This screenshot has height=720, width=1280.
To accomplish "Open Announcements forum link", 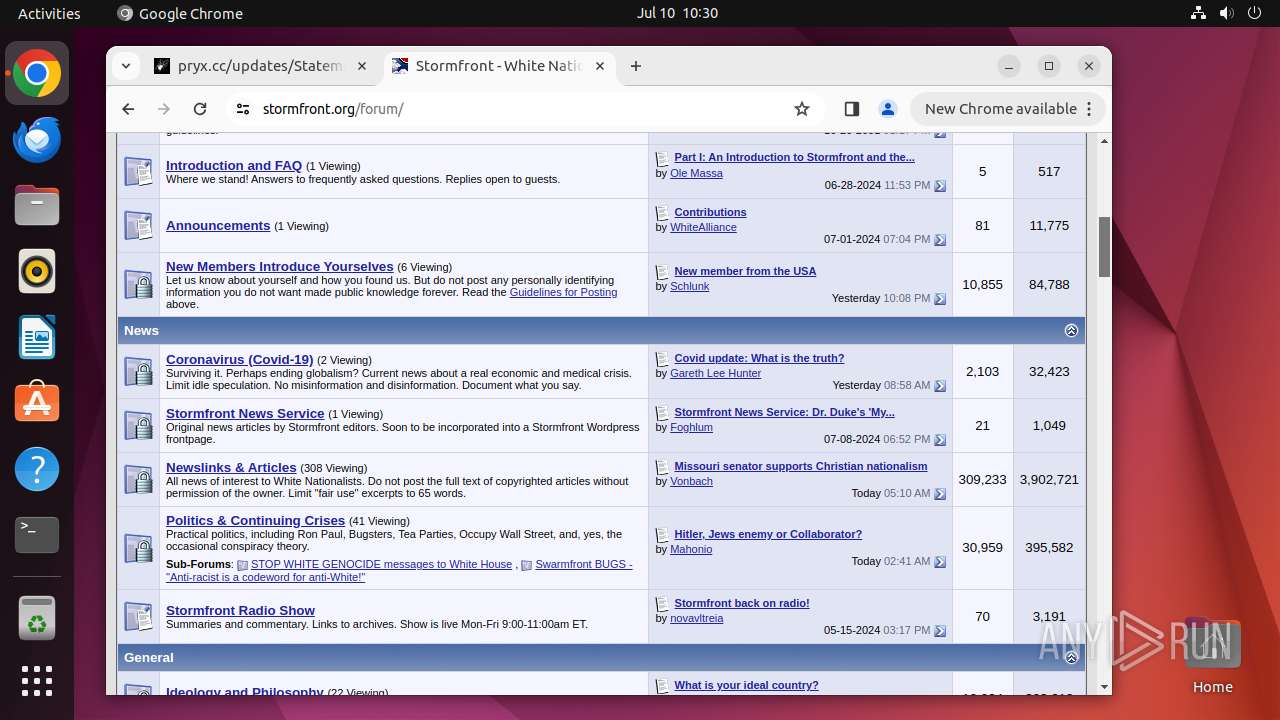I will coord(218,226).
